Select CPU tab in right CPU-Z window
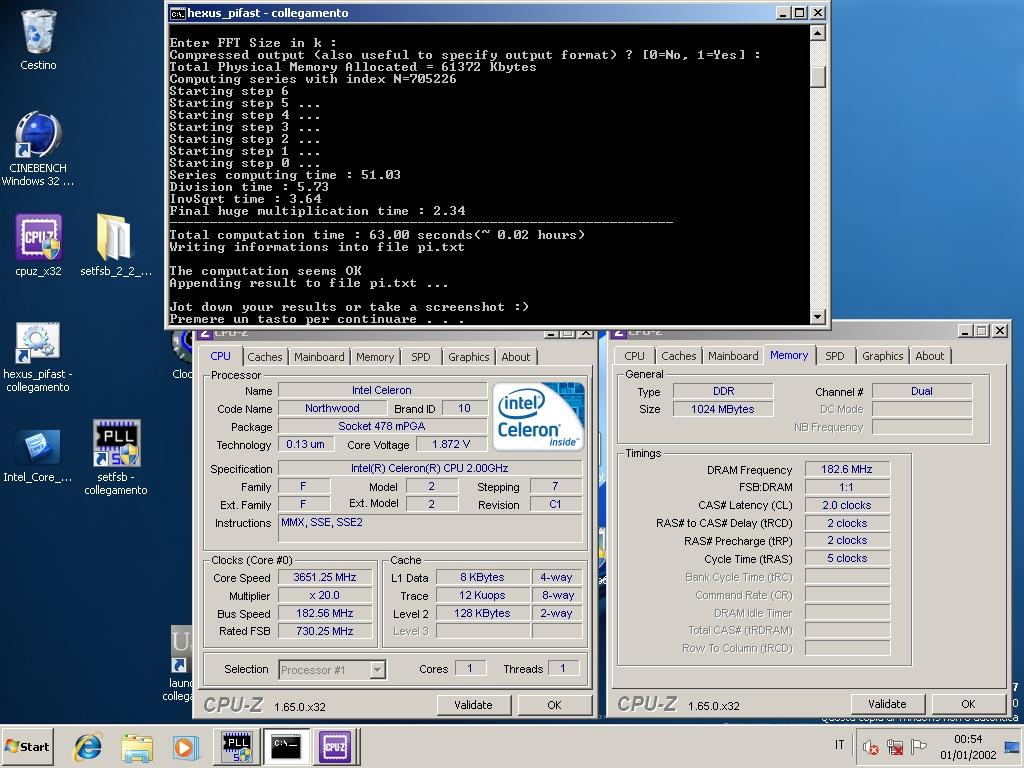 (634, 356)
